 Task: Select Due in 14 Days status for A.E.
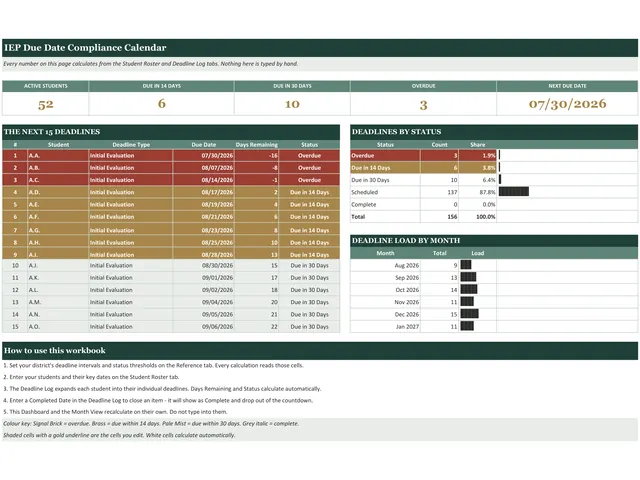(309, 204)
